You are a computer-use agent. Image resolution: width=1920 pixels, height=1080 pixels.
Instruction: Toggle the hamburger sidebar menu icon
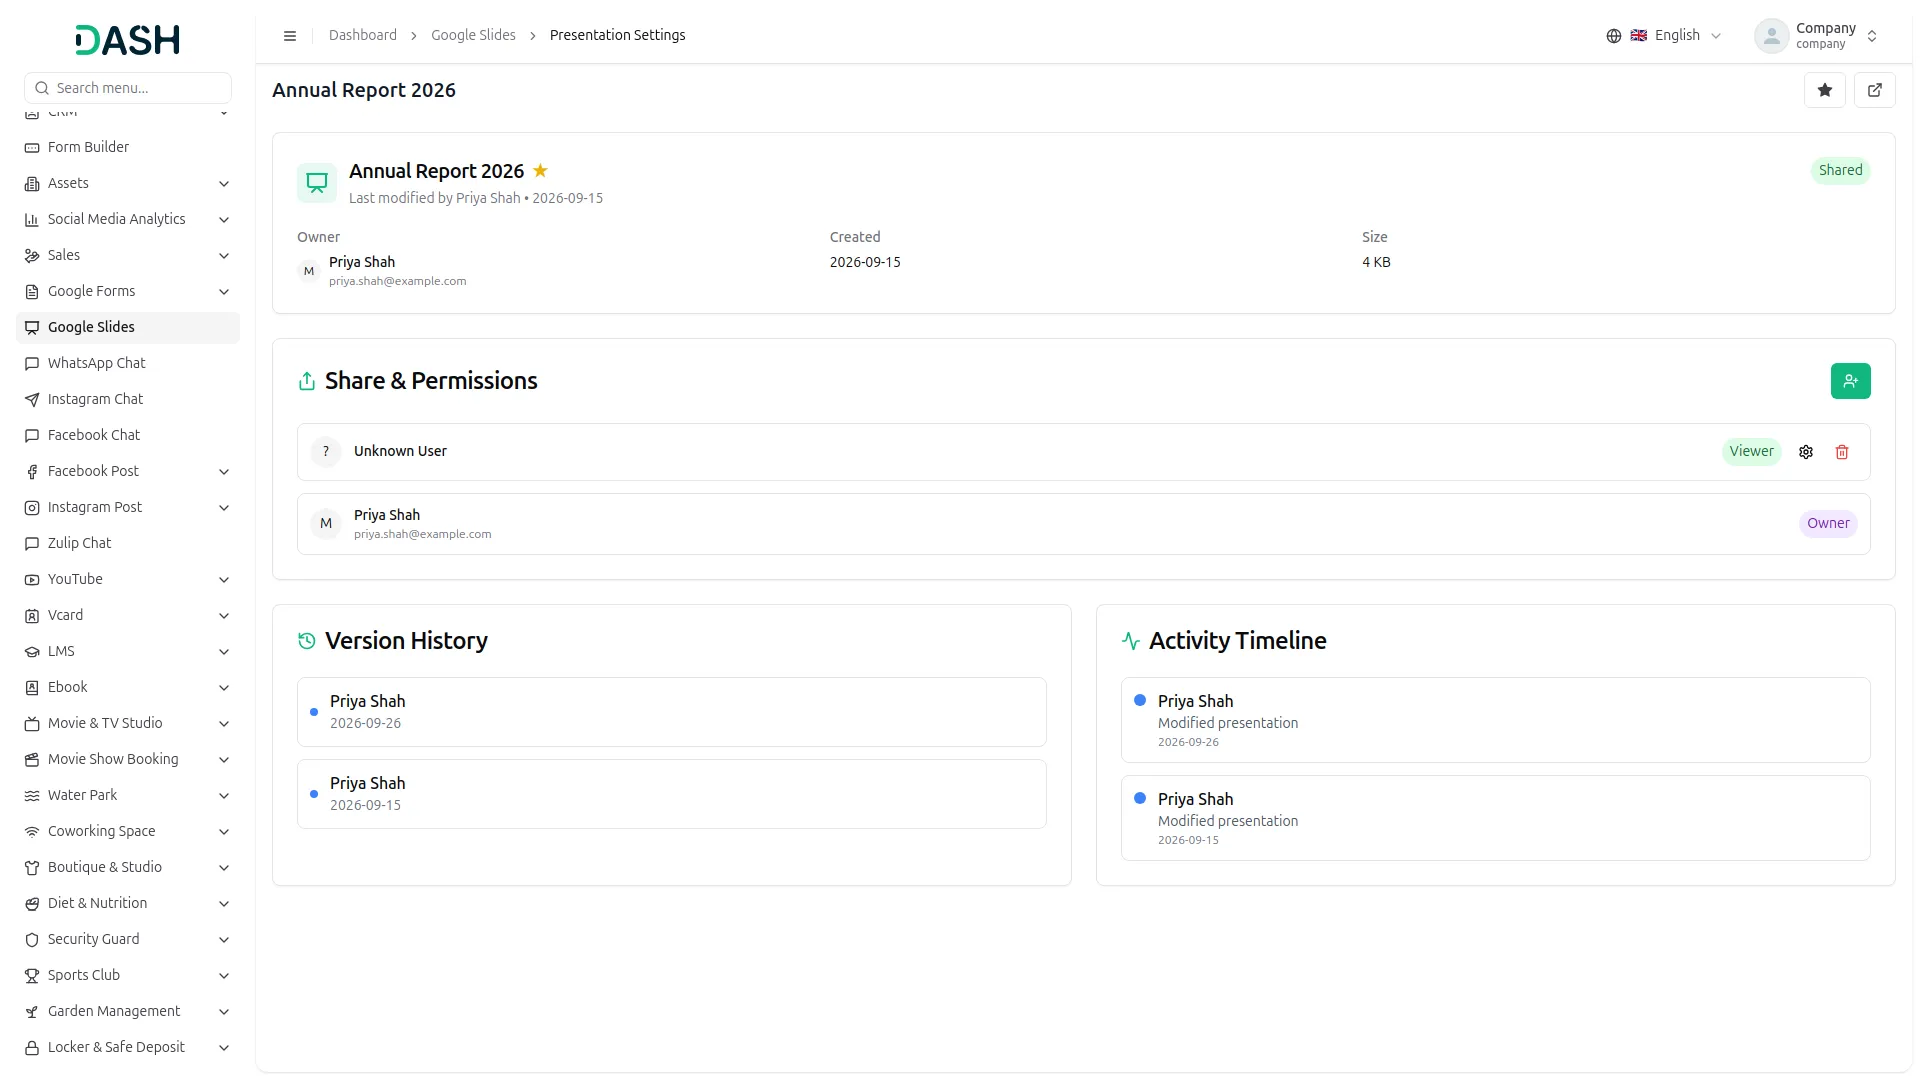(x=290, y=36)
